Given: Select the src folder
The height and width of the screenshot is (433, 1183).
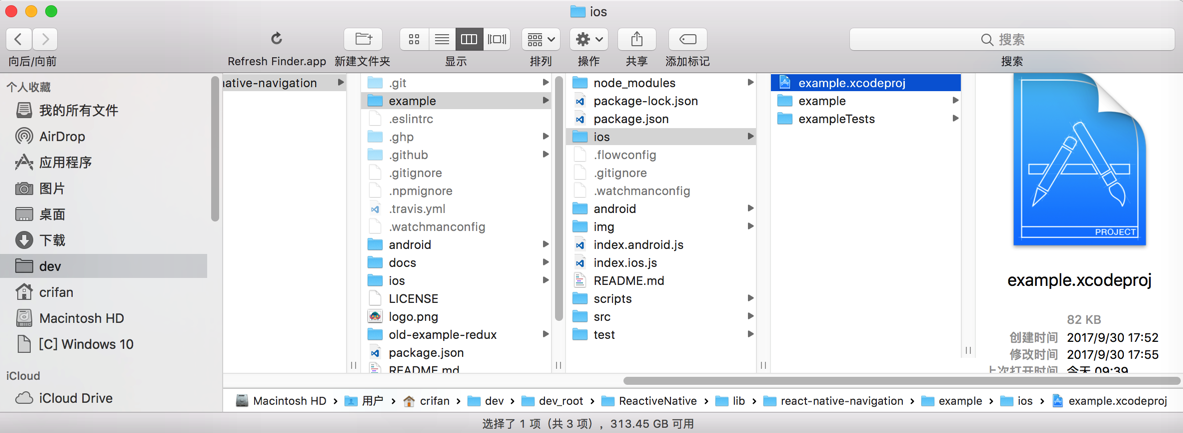Looking at the screenshot, I should point(662,317).
